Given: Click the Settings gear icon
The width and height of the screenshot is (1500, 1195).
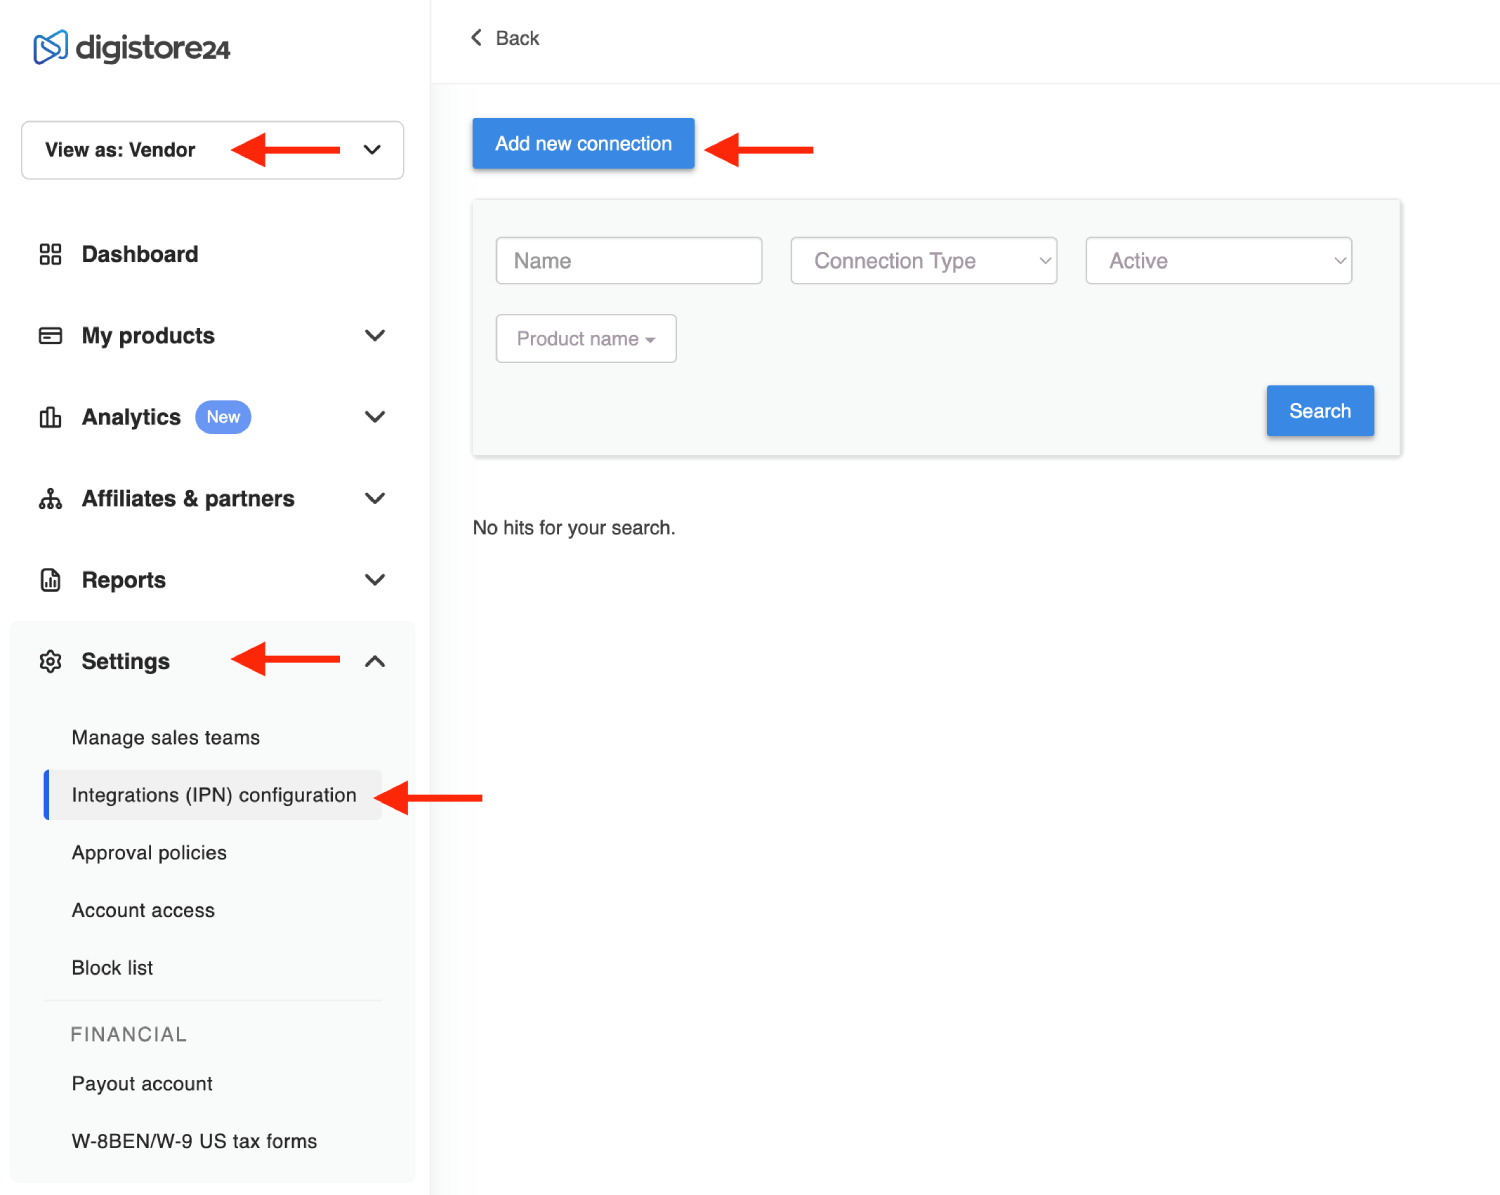Looking at the screenshot, I should (x=50, y=661).
